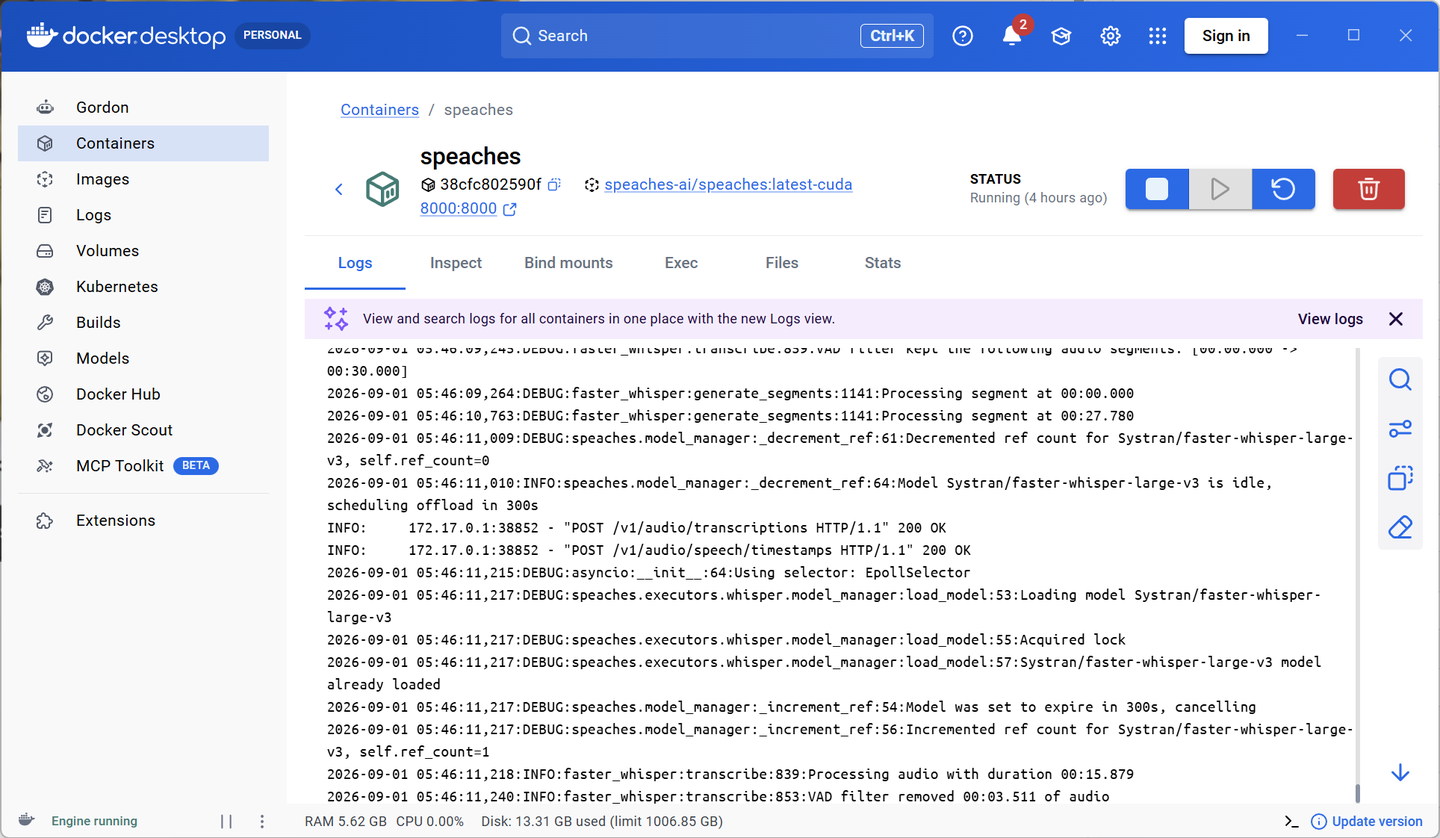Click the Containers breadcrumb link
This screenshot has width=1440, height=838.
pyautogui.click(x=380, y=110)
